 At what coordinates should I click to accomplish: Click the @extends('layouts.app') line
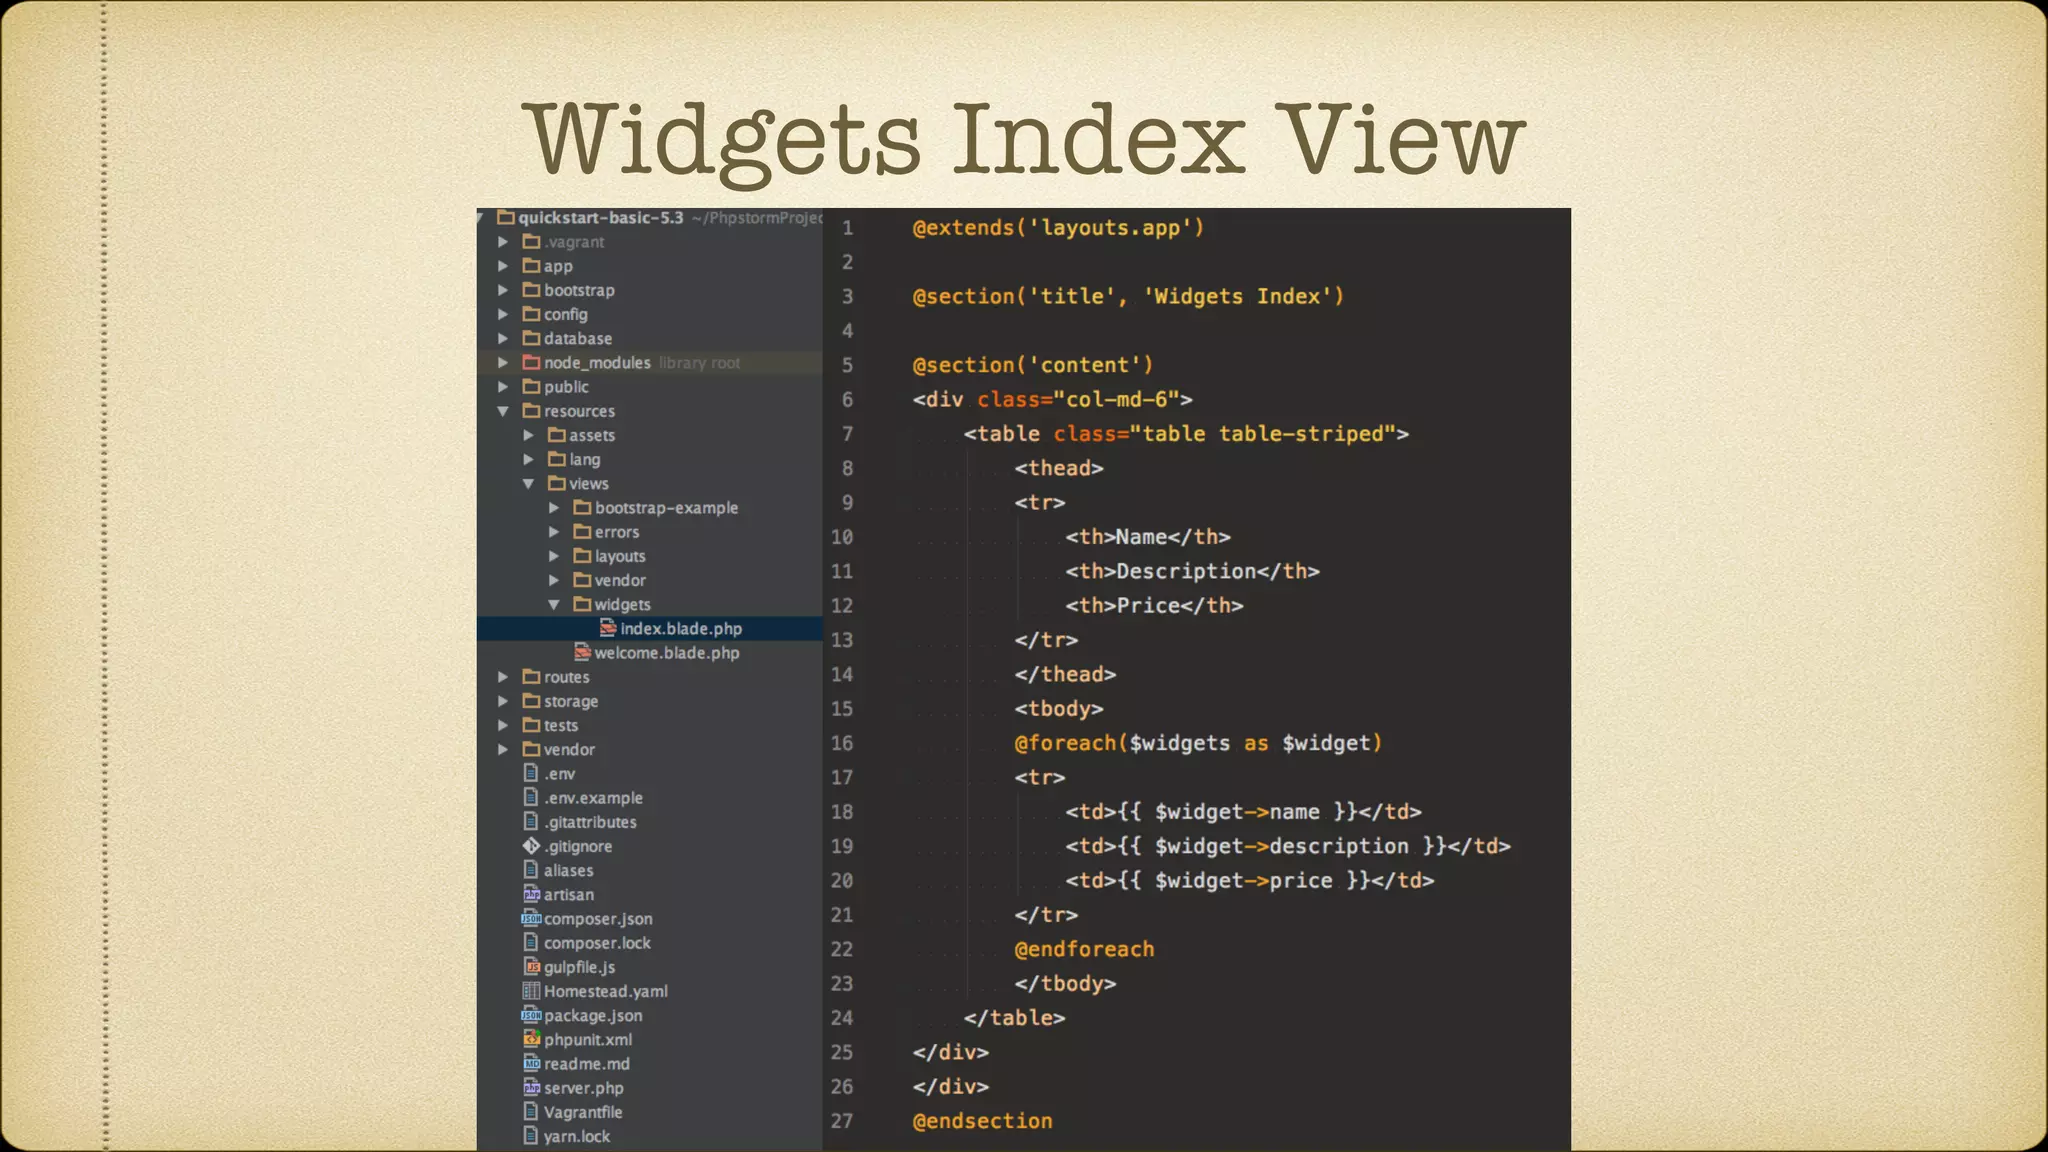pyautogui.click(x=1058, y=228)
